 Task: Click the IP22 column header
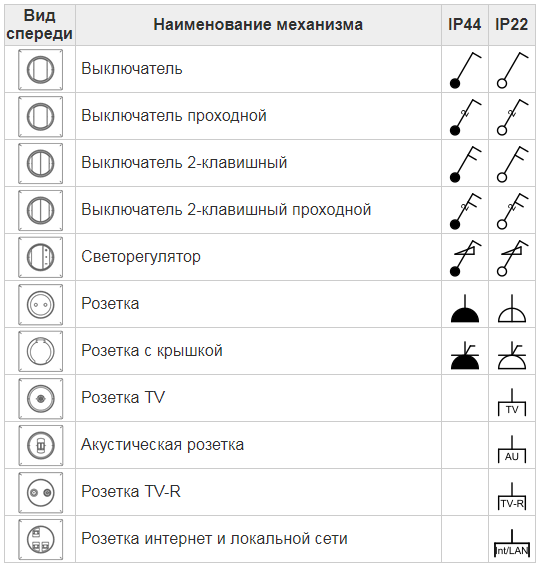tap(512, 25)
